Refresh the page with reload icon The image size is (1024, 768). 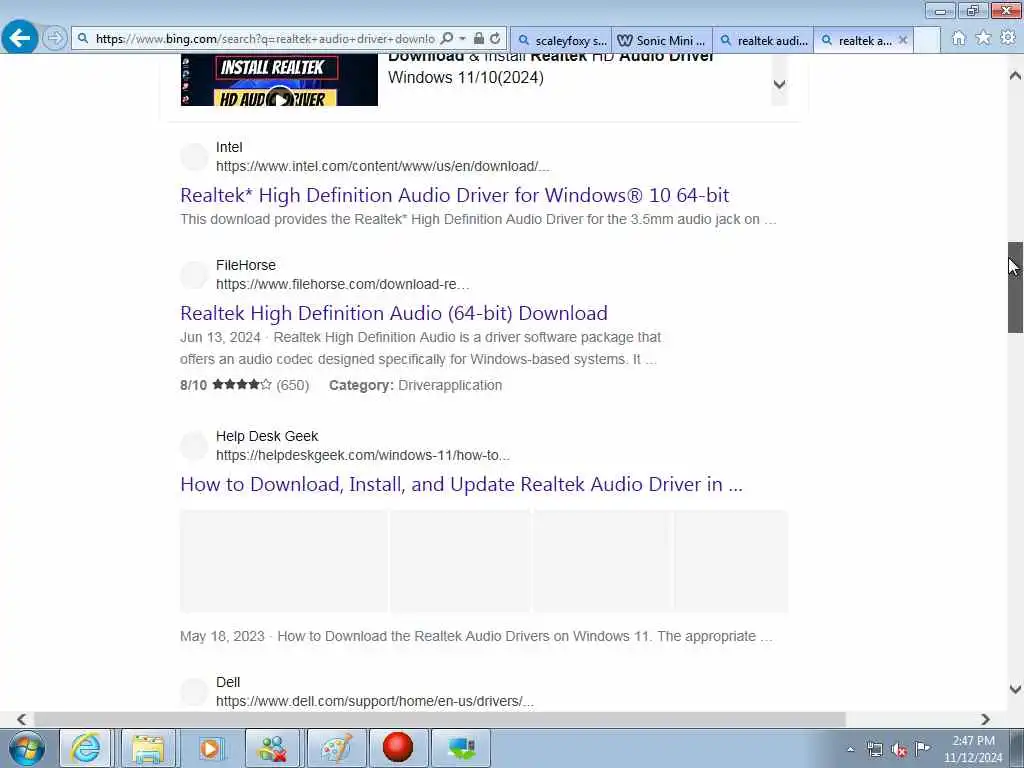click(x=495, y=39)
